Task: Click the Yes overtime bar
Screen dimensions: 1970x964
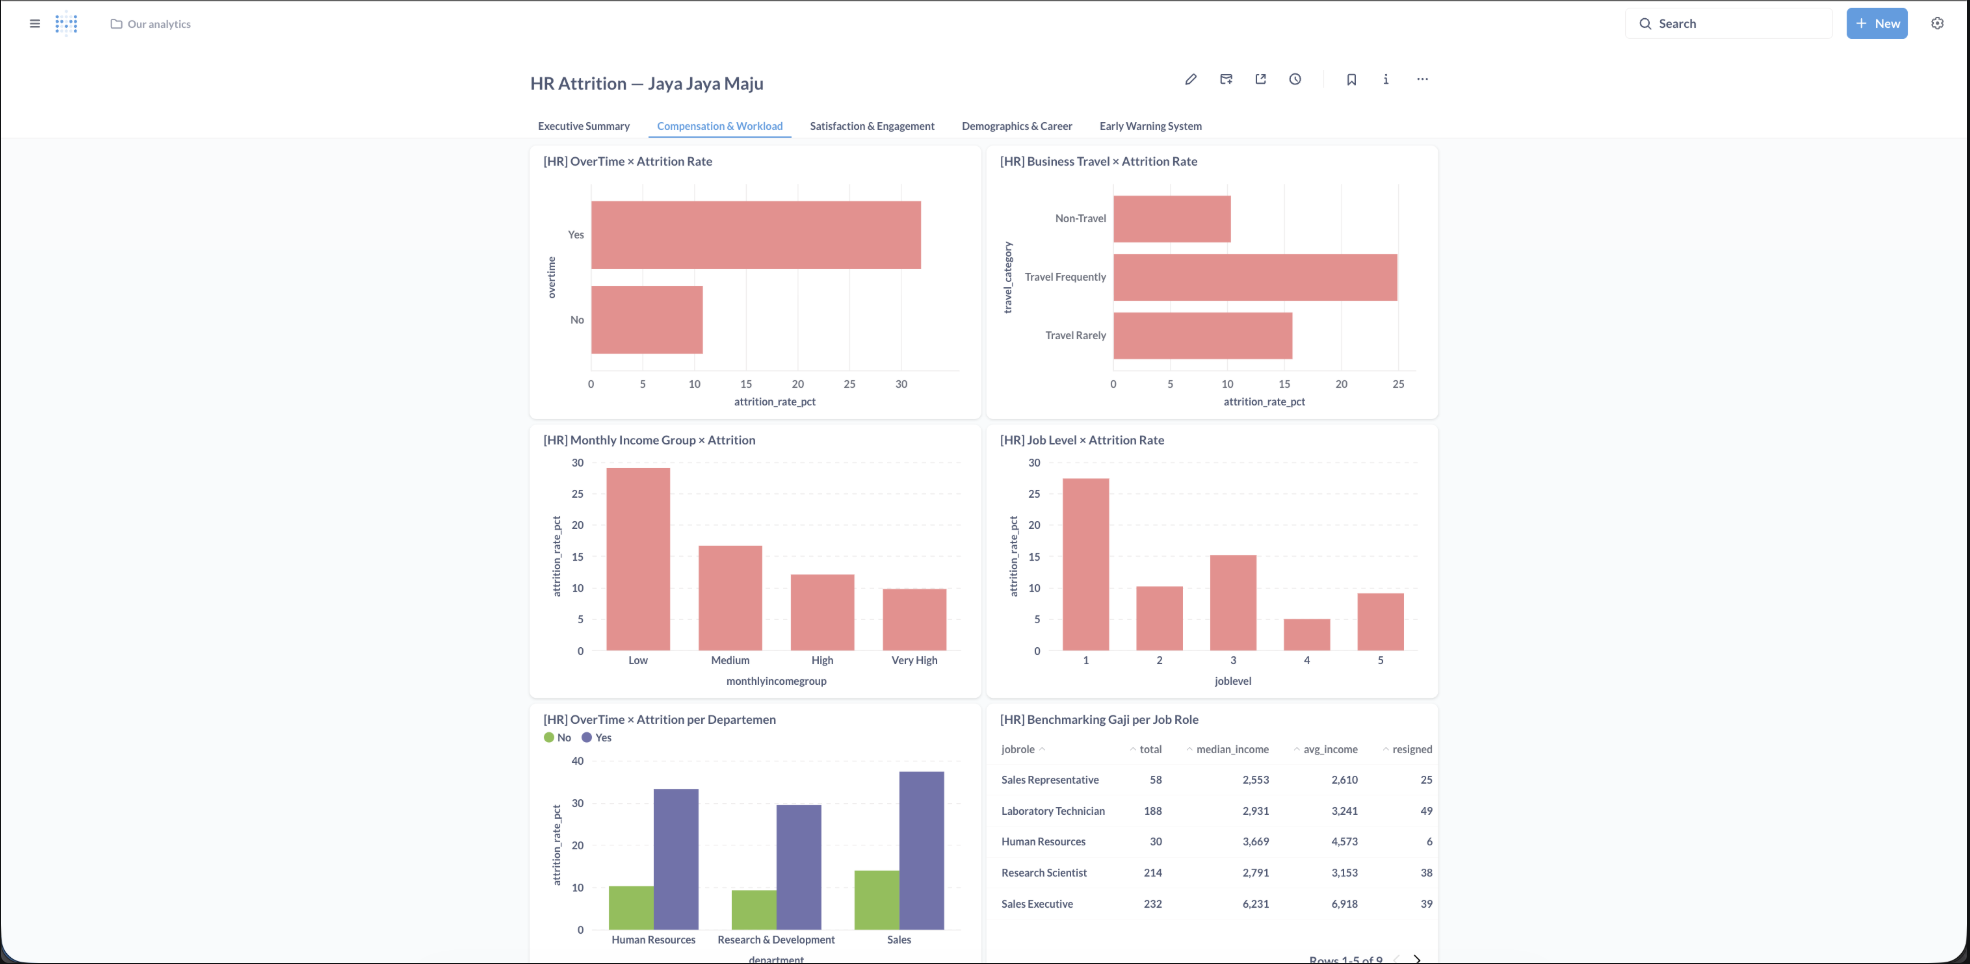Action: pyautogui.click(x=756, y=235)
